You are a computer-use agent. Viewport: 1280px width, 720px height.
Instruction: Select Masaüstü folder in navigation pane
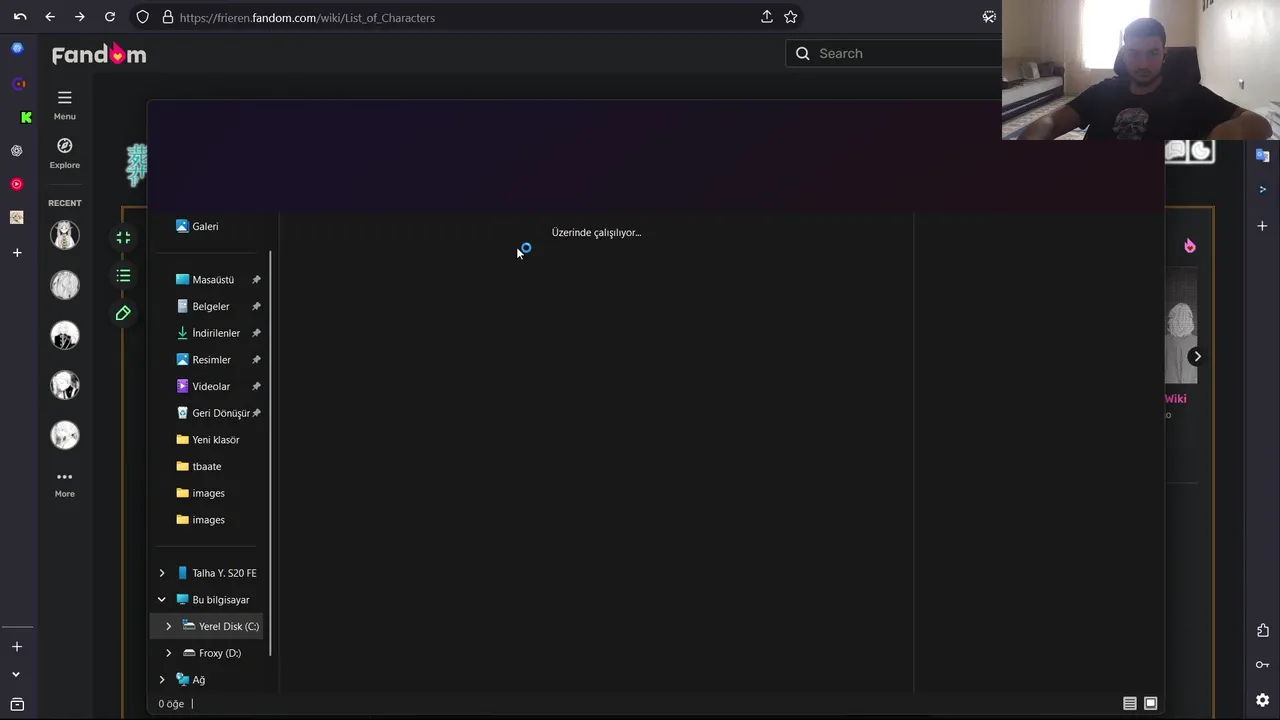pyautogui.click(x=204, y=280)
